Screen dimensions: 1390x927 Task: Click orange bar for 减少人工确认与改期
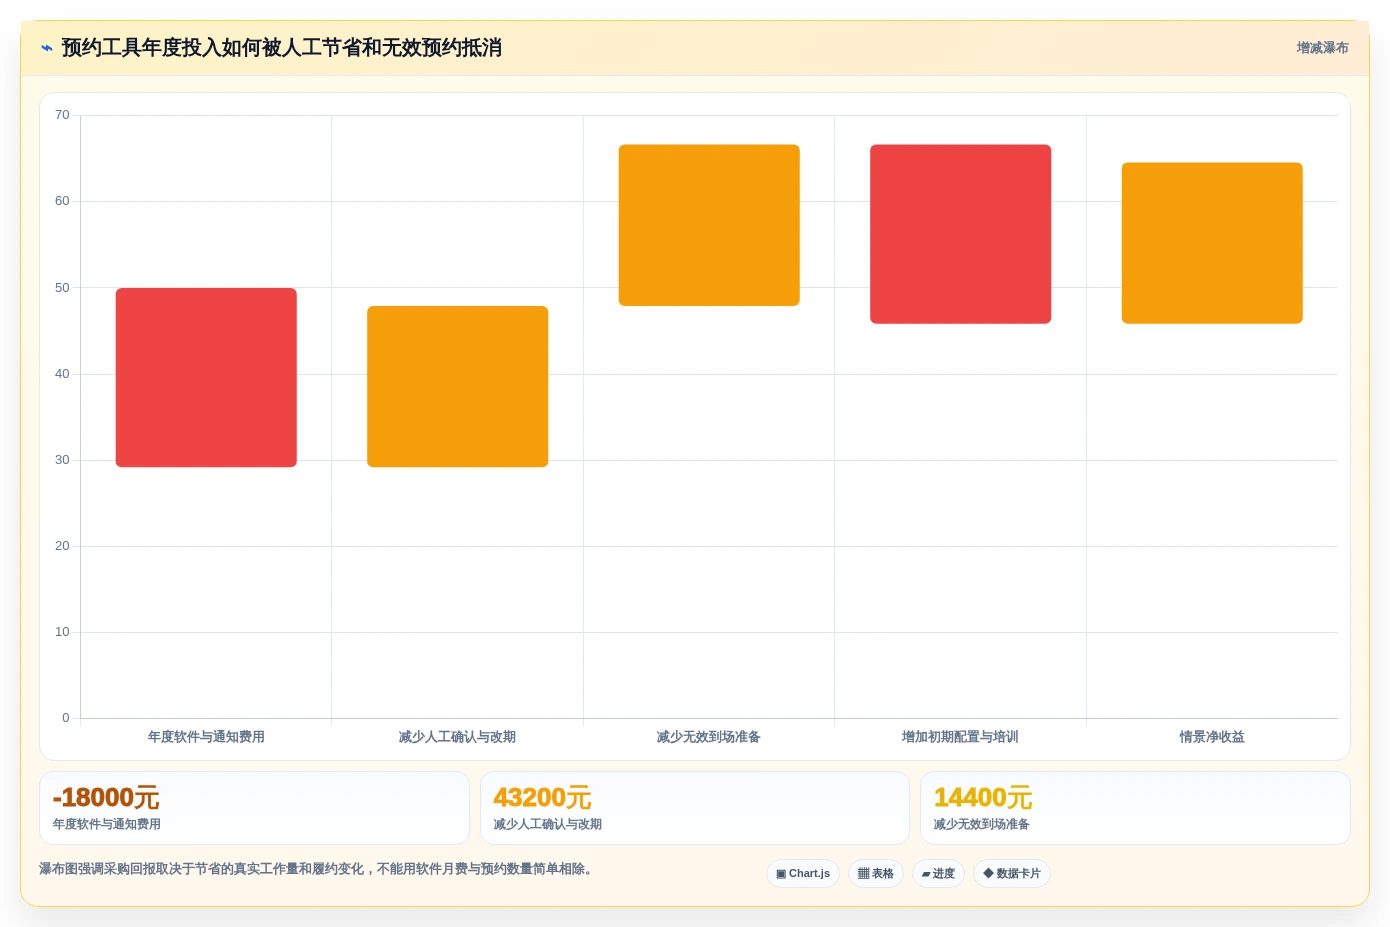[x=458, y=386]
